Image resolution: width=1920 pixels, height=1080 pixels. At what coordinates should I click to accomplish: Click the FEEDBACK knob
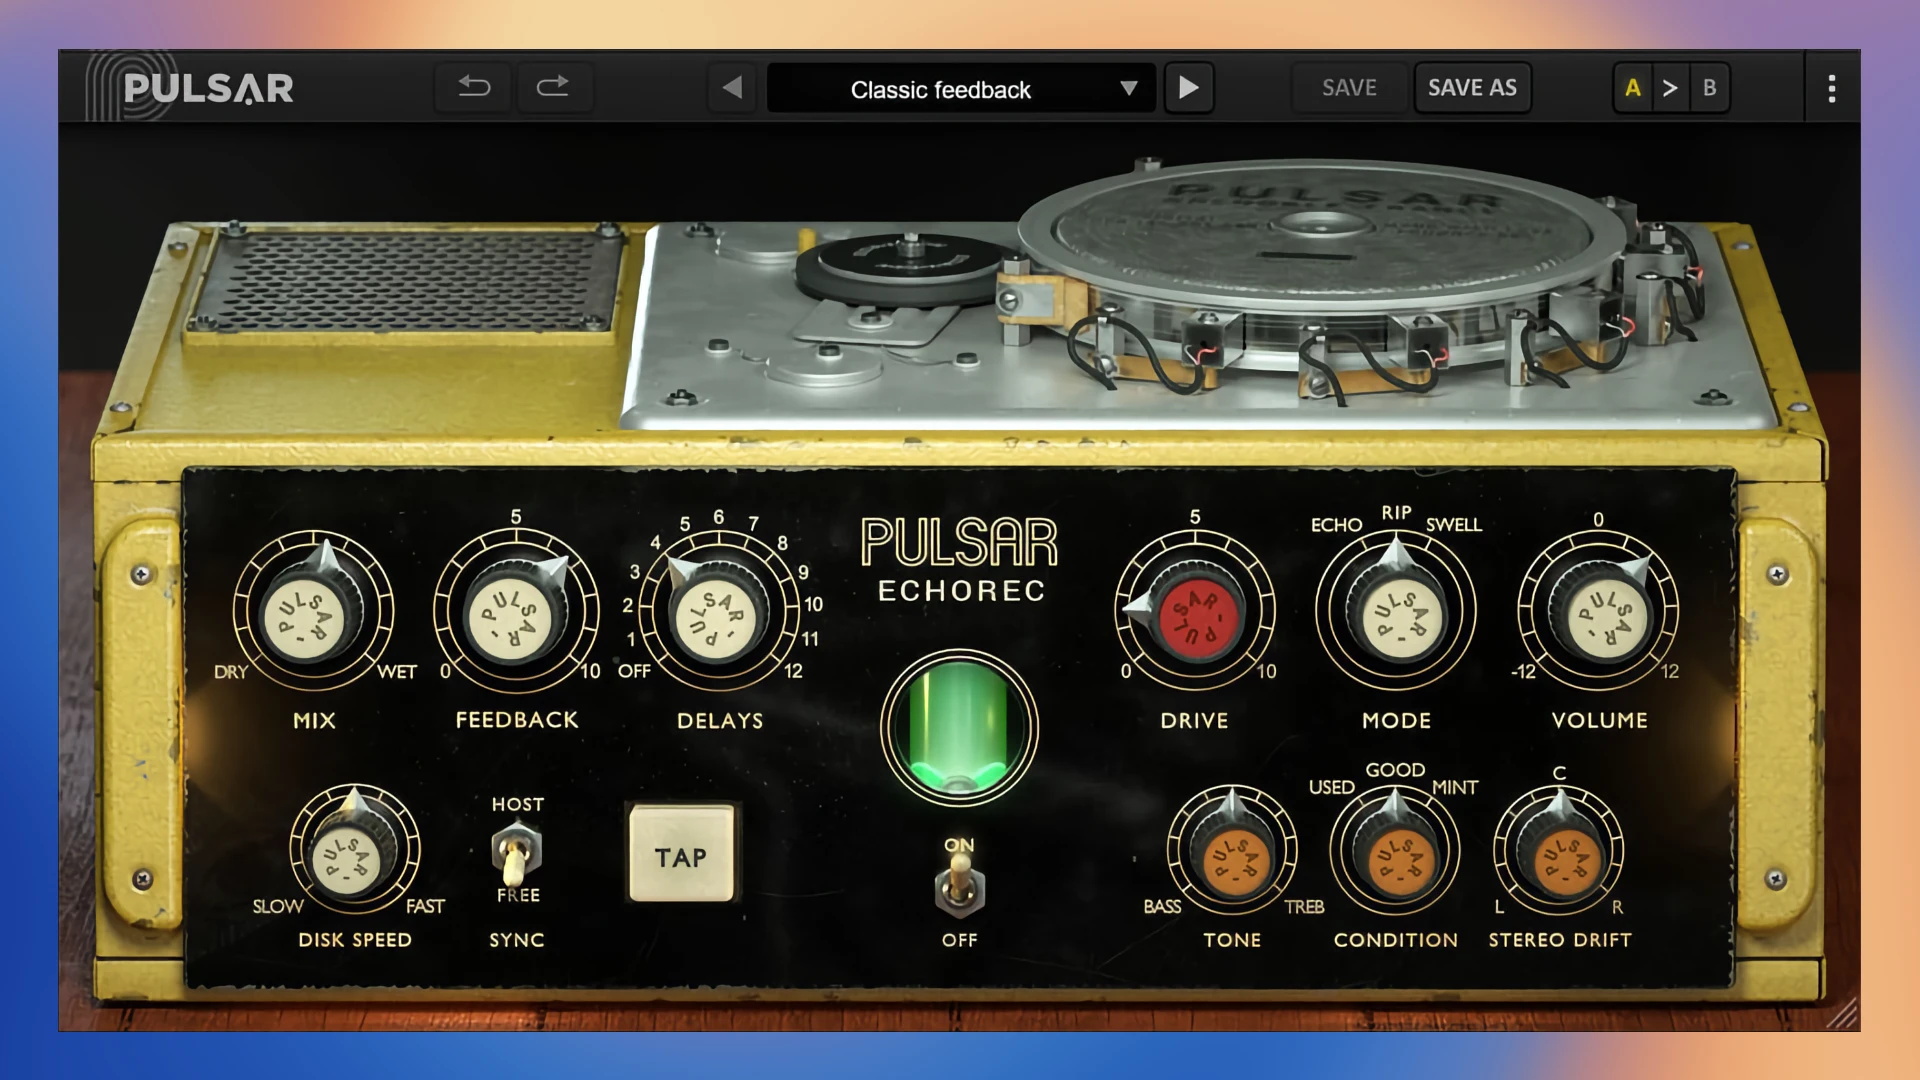coord(515,612)
